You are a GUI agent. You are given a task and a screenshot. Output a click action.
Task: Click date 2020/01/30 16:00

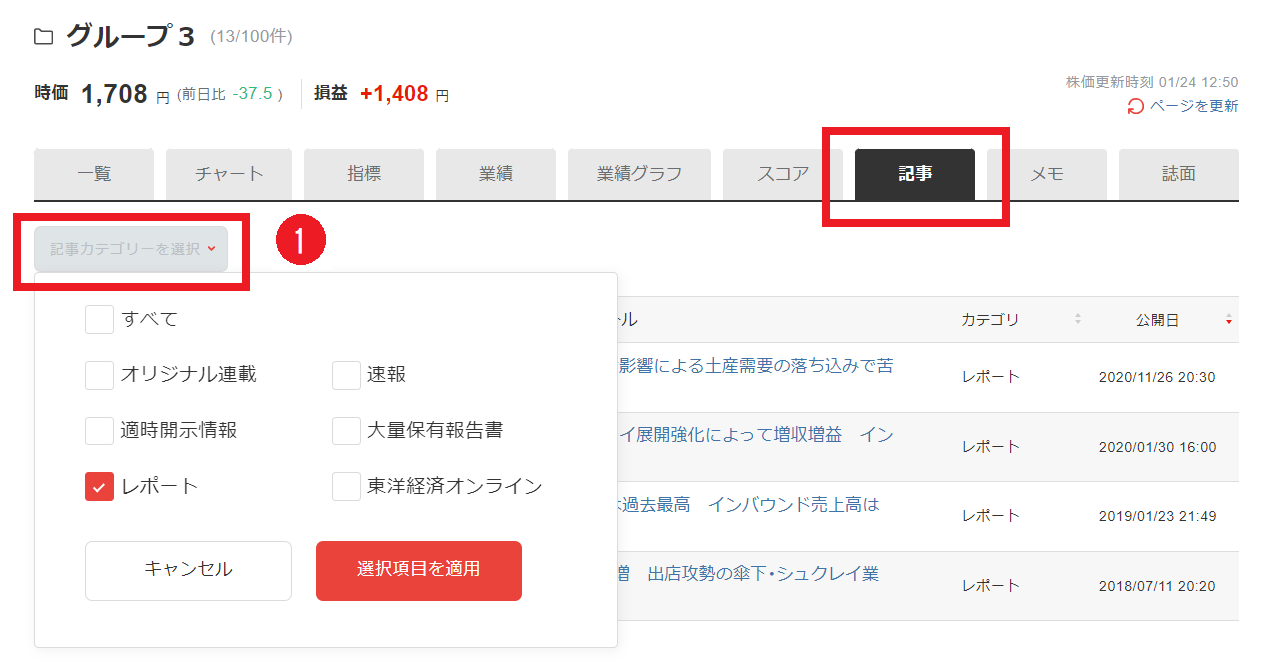tap(1157, 447)
